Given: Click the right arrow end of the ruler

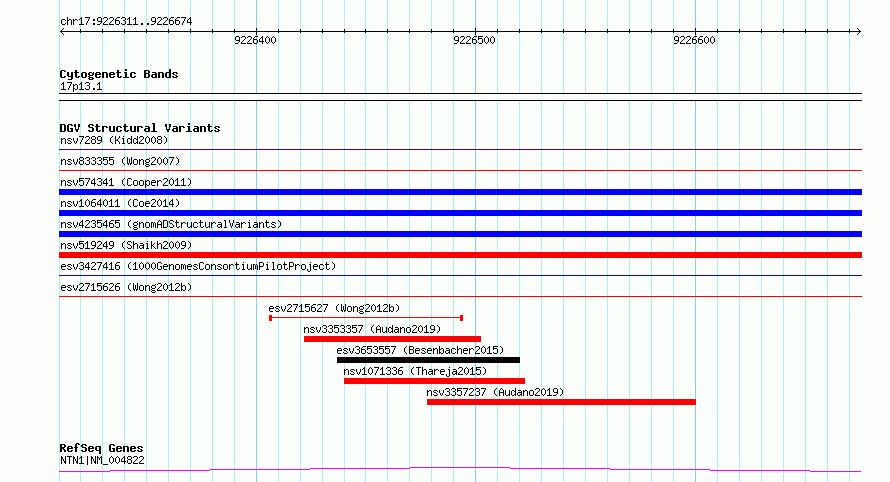Looking at the screenshot, I should click(858, 31).
